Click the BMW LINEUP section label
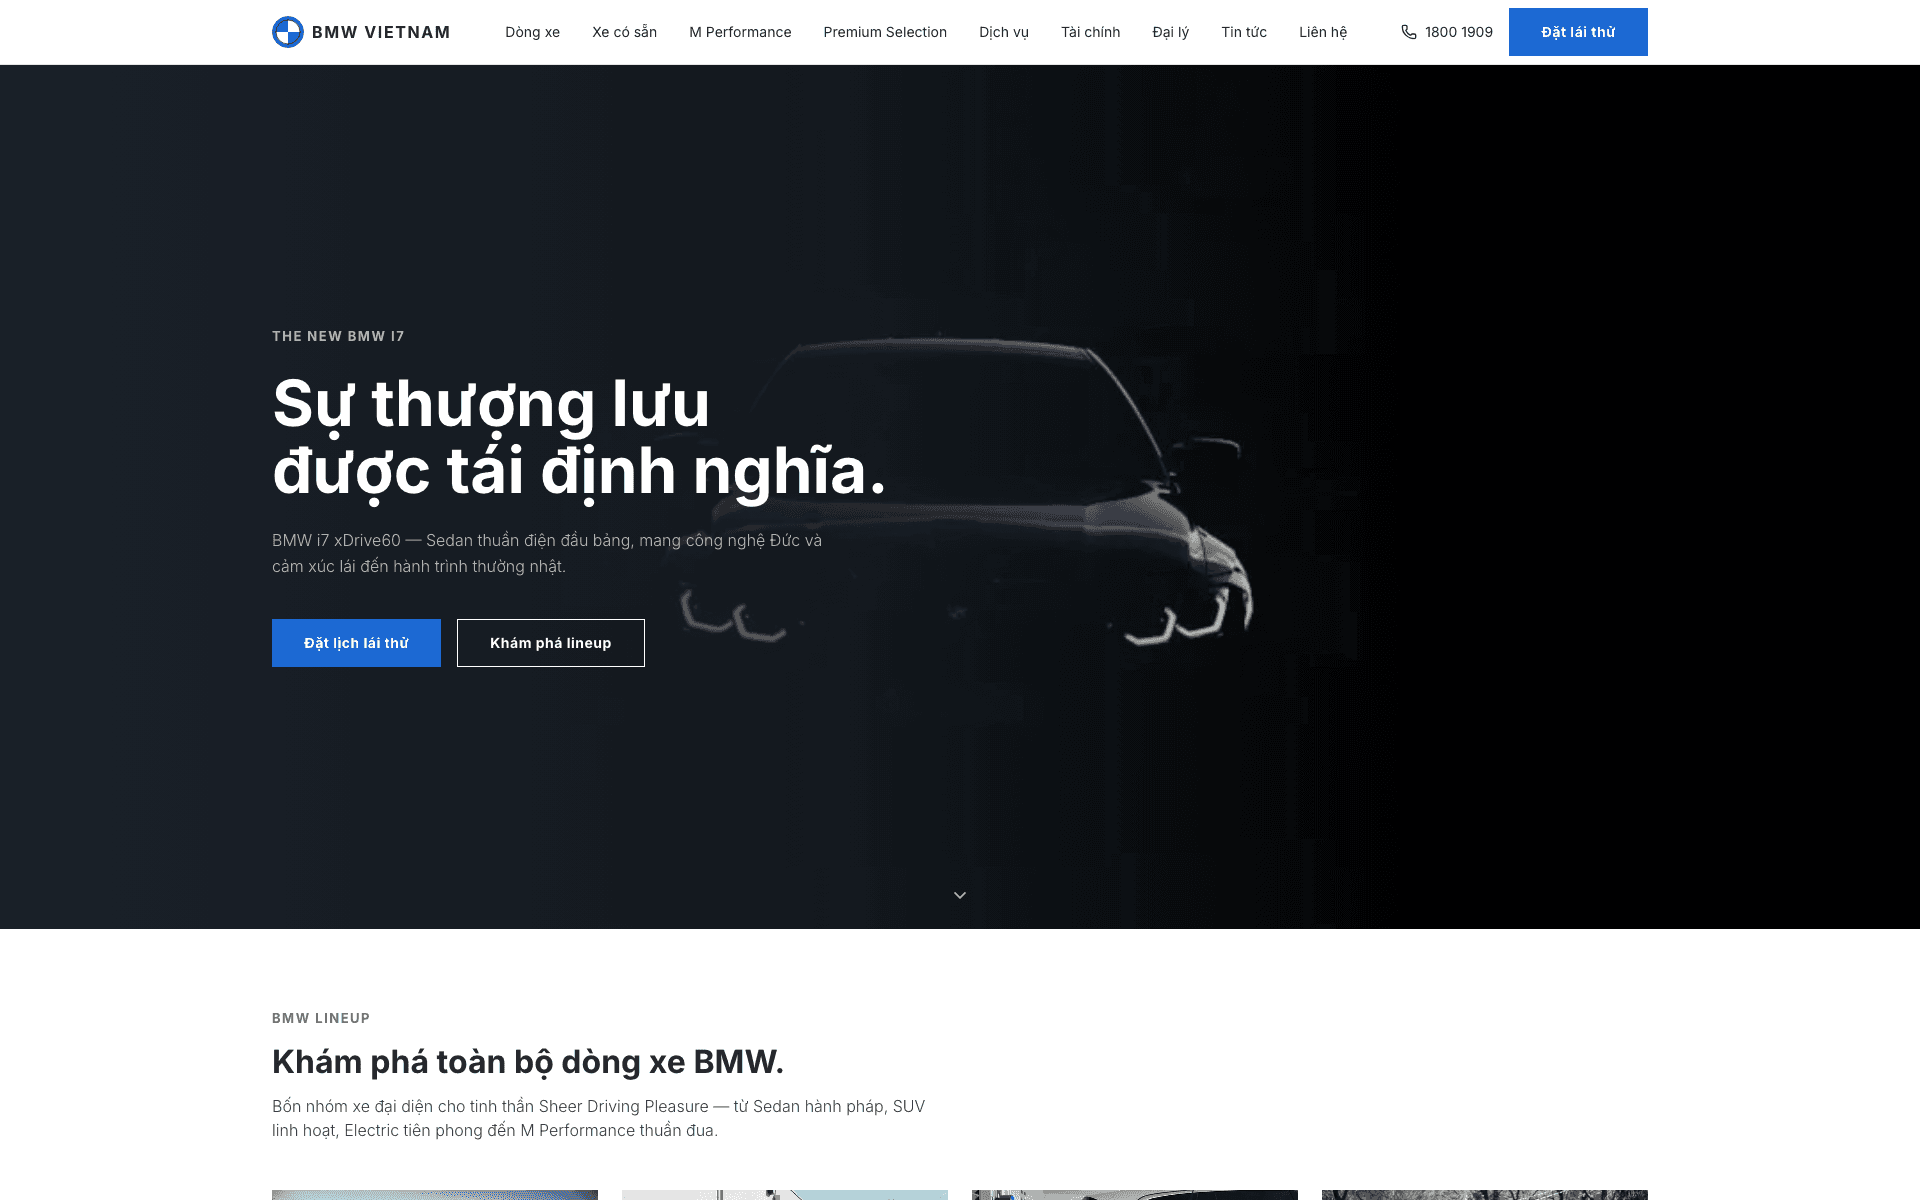 [321, 1018]
